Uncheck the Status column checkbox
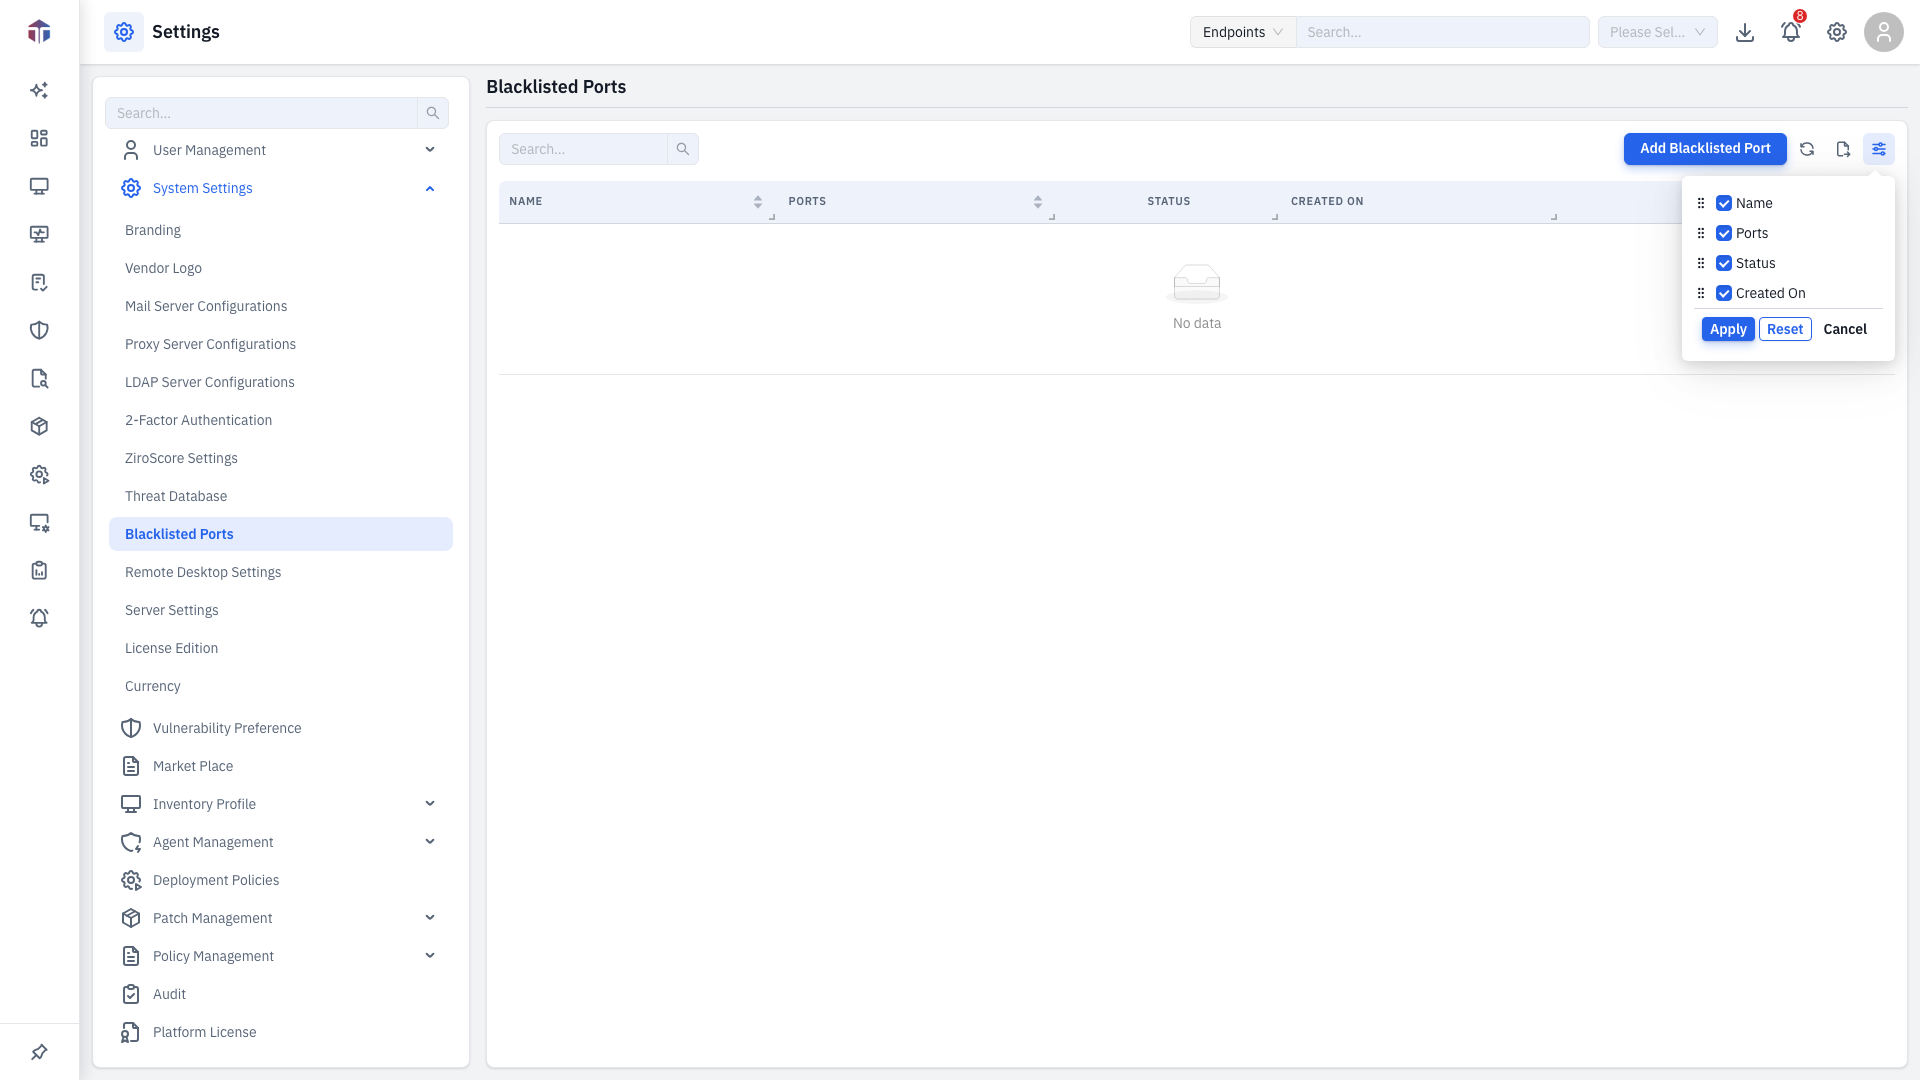This screenshot has height=1080, width=1920. point(1724,263)
